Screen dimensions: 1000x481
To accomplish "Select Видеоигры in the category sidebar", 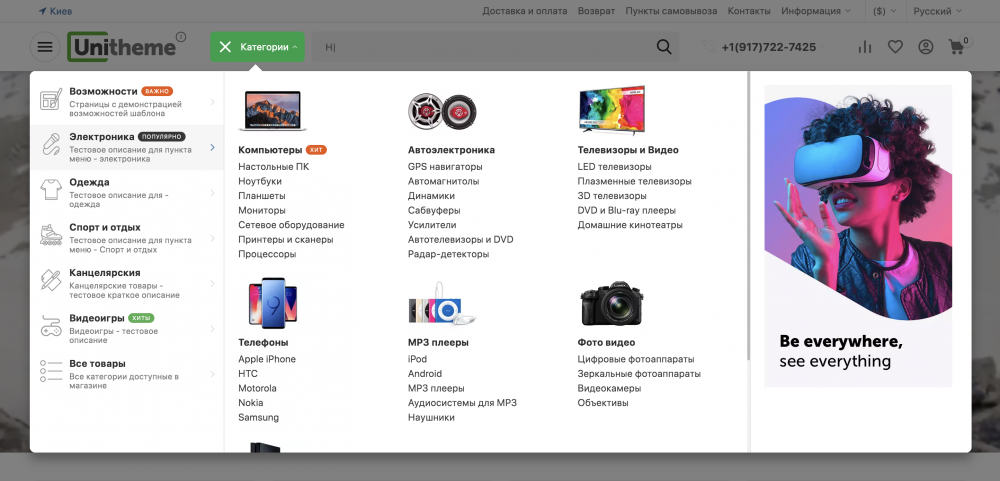I will point(96,318).
